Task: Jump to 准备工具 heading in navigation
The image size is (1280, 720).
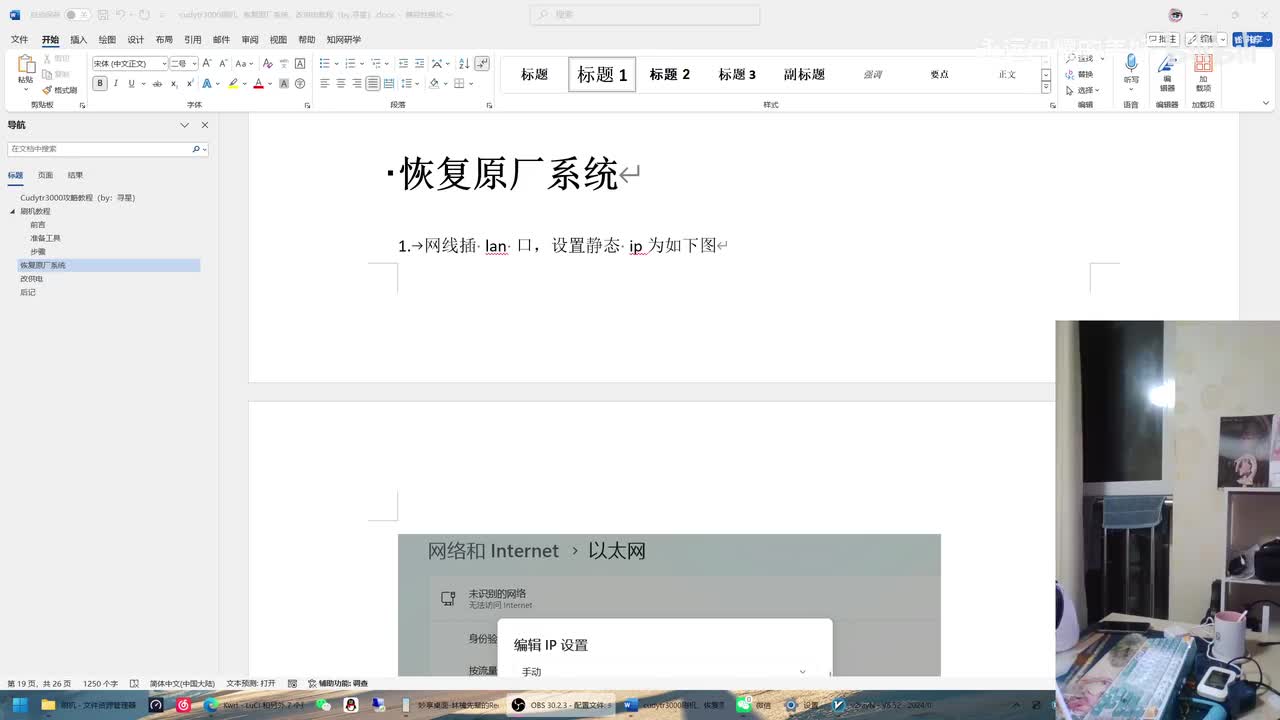Action: [x=45, y=238]
